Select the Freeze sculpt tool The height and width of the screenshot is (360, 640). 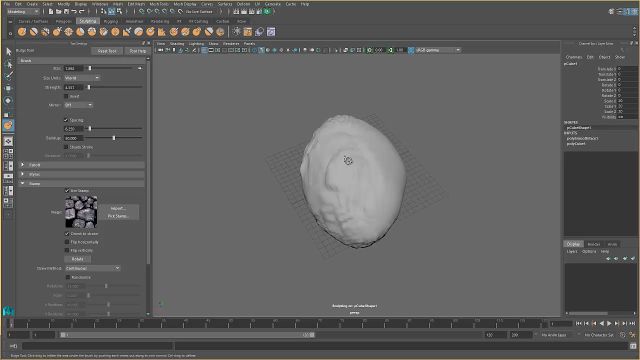220,32
